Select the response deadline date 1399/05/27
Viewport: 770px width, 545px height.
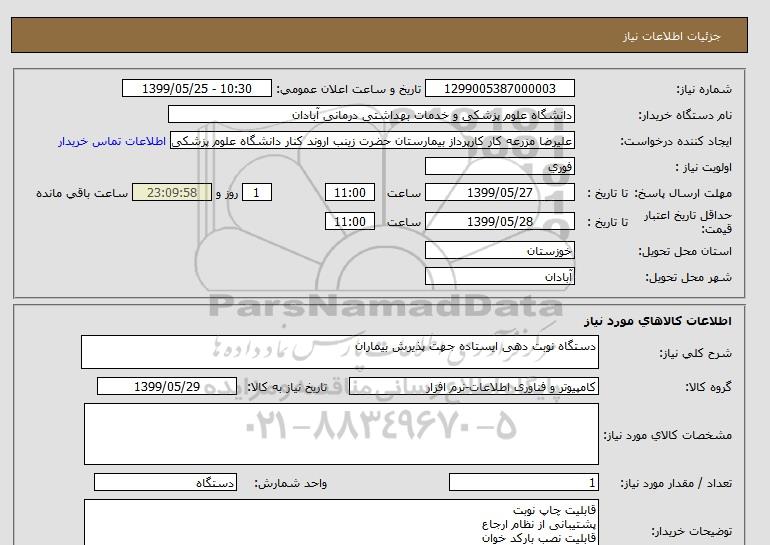[499, 192]
